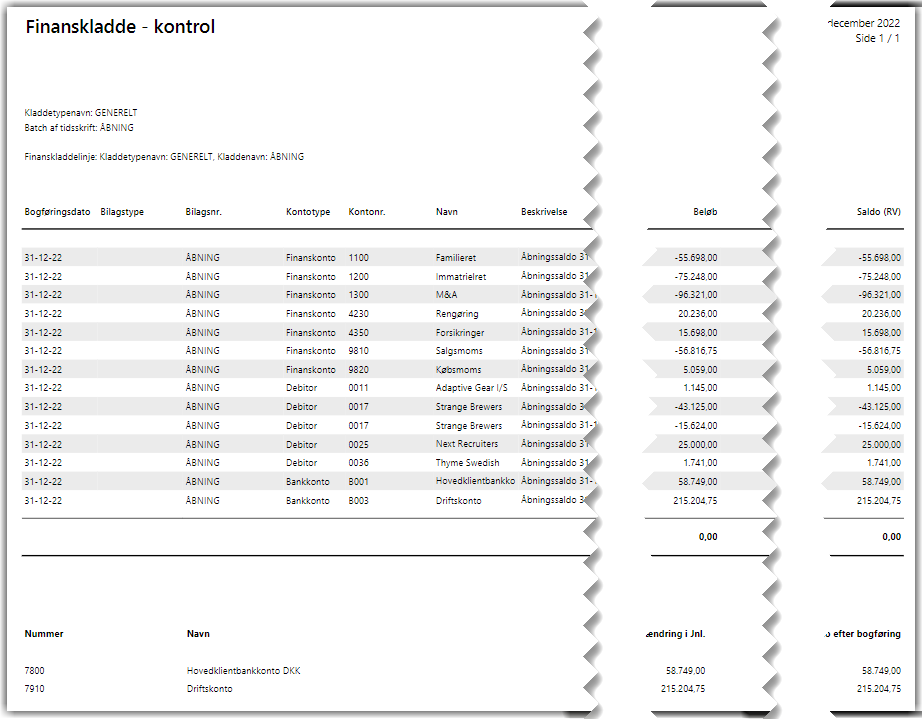Select the name cell "Immatrielret"

(x=461, y=277)
